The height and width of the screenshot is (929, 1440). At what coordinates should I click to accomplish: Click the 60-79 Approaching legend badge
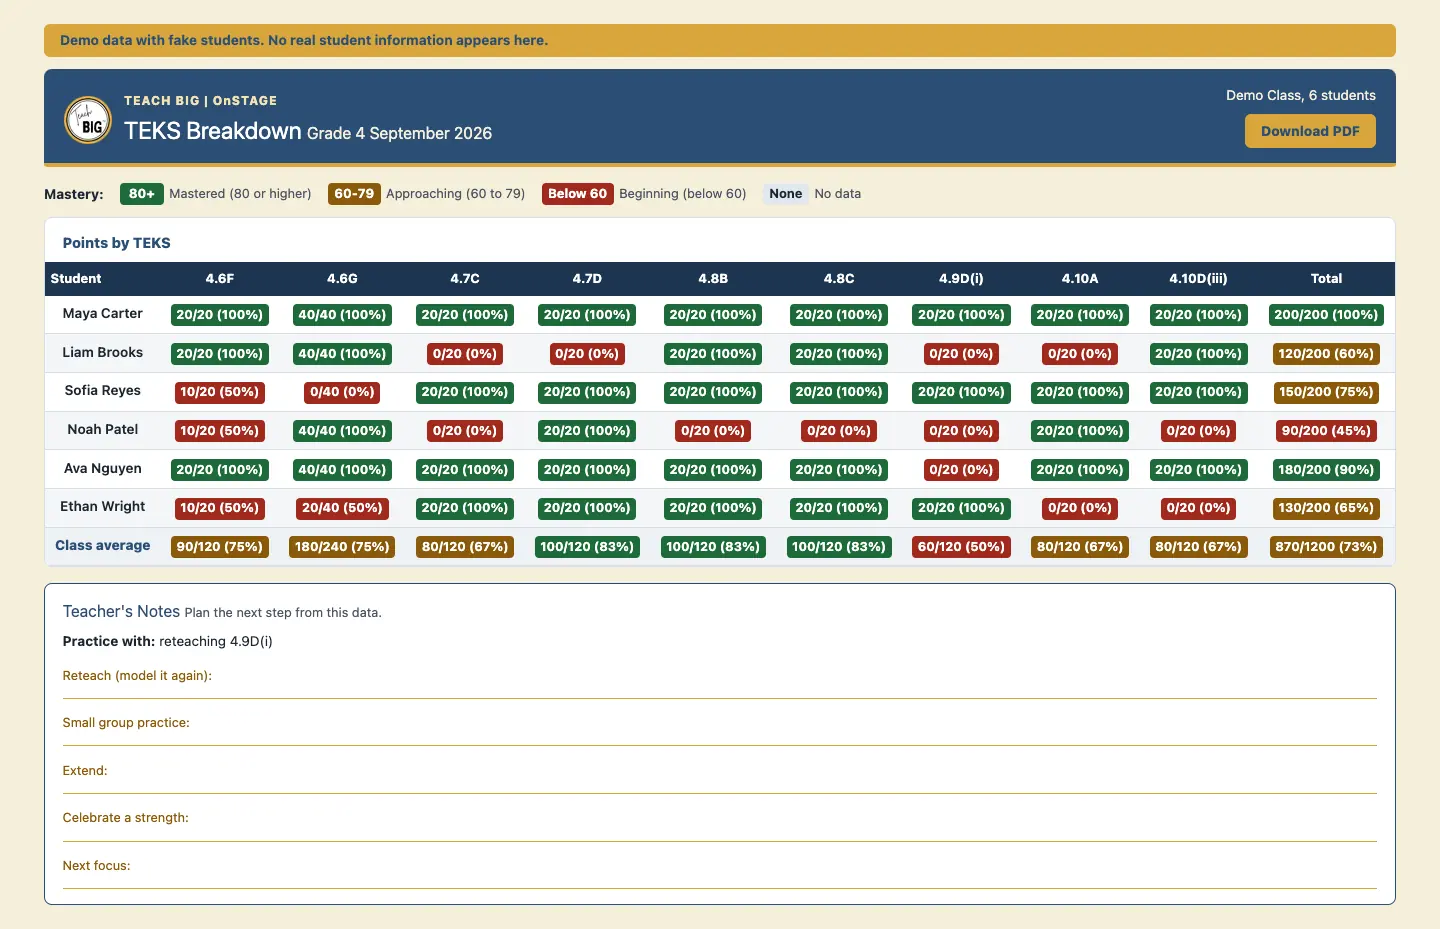click(x=354, y=194)
